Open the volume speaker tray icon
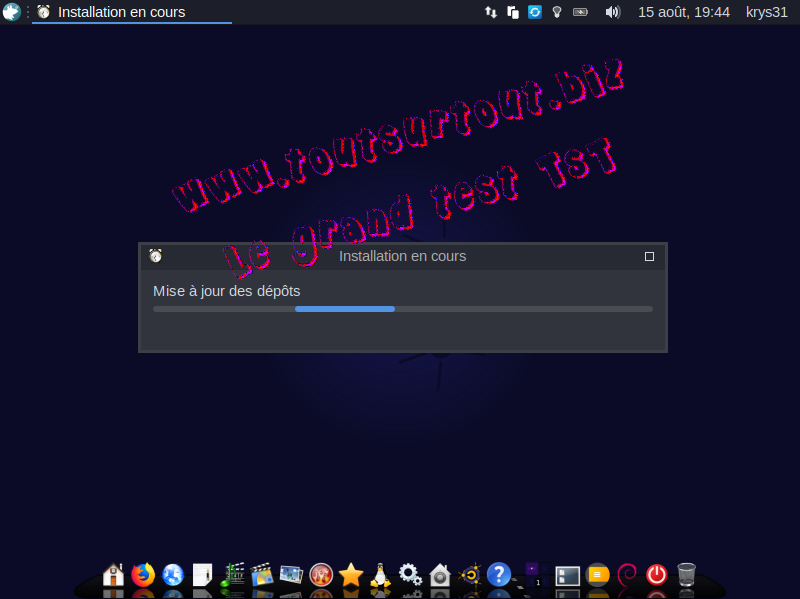Viewport: 800px width, 599px height. coord(612,12)
